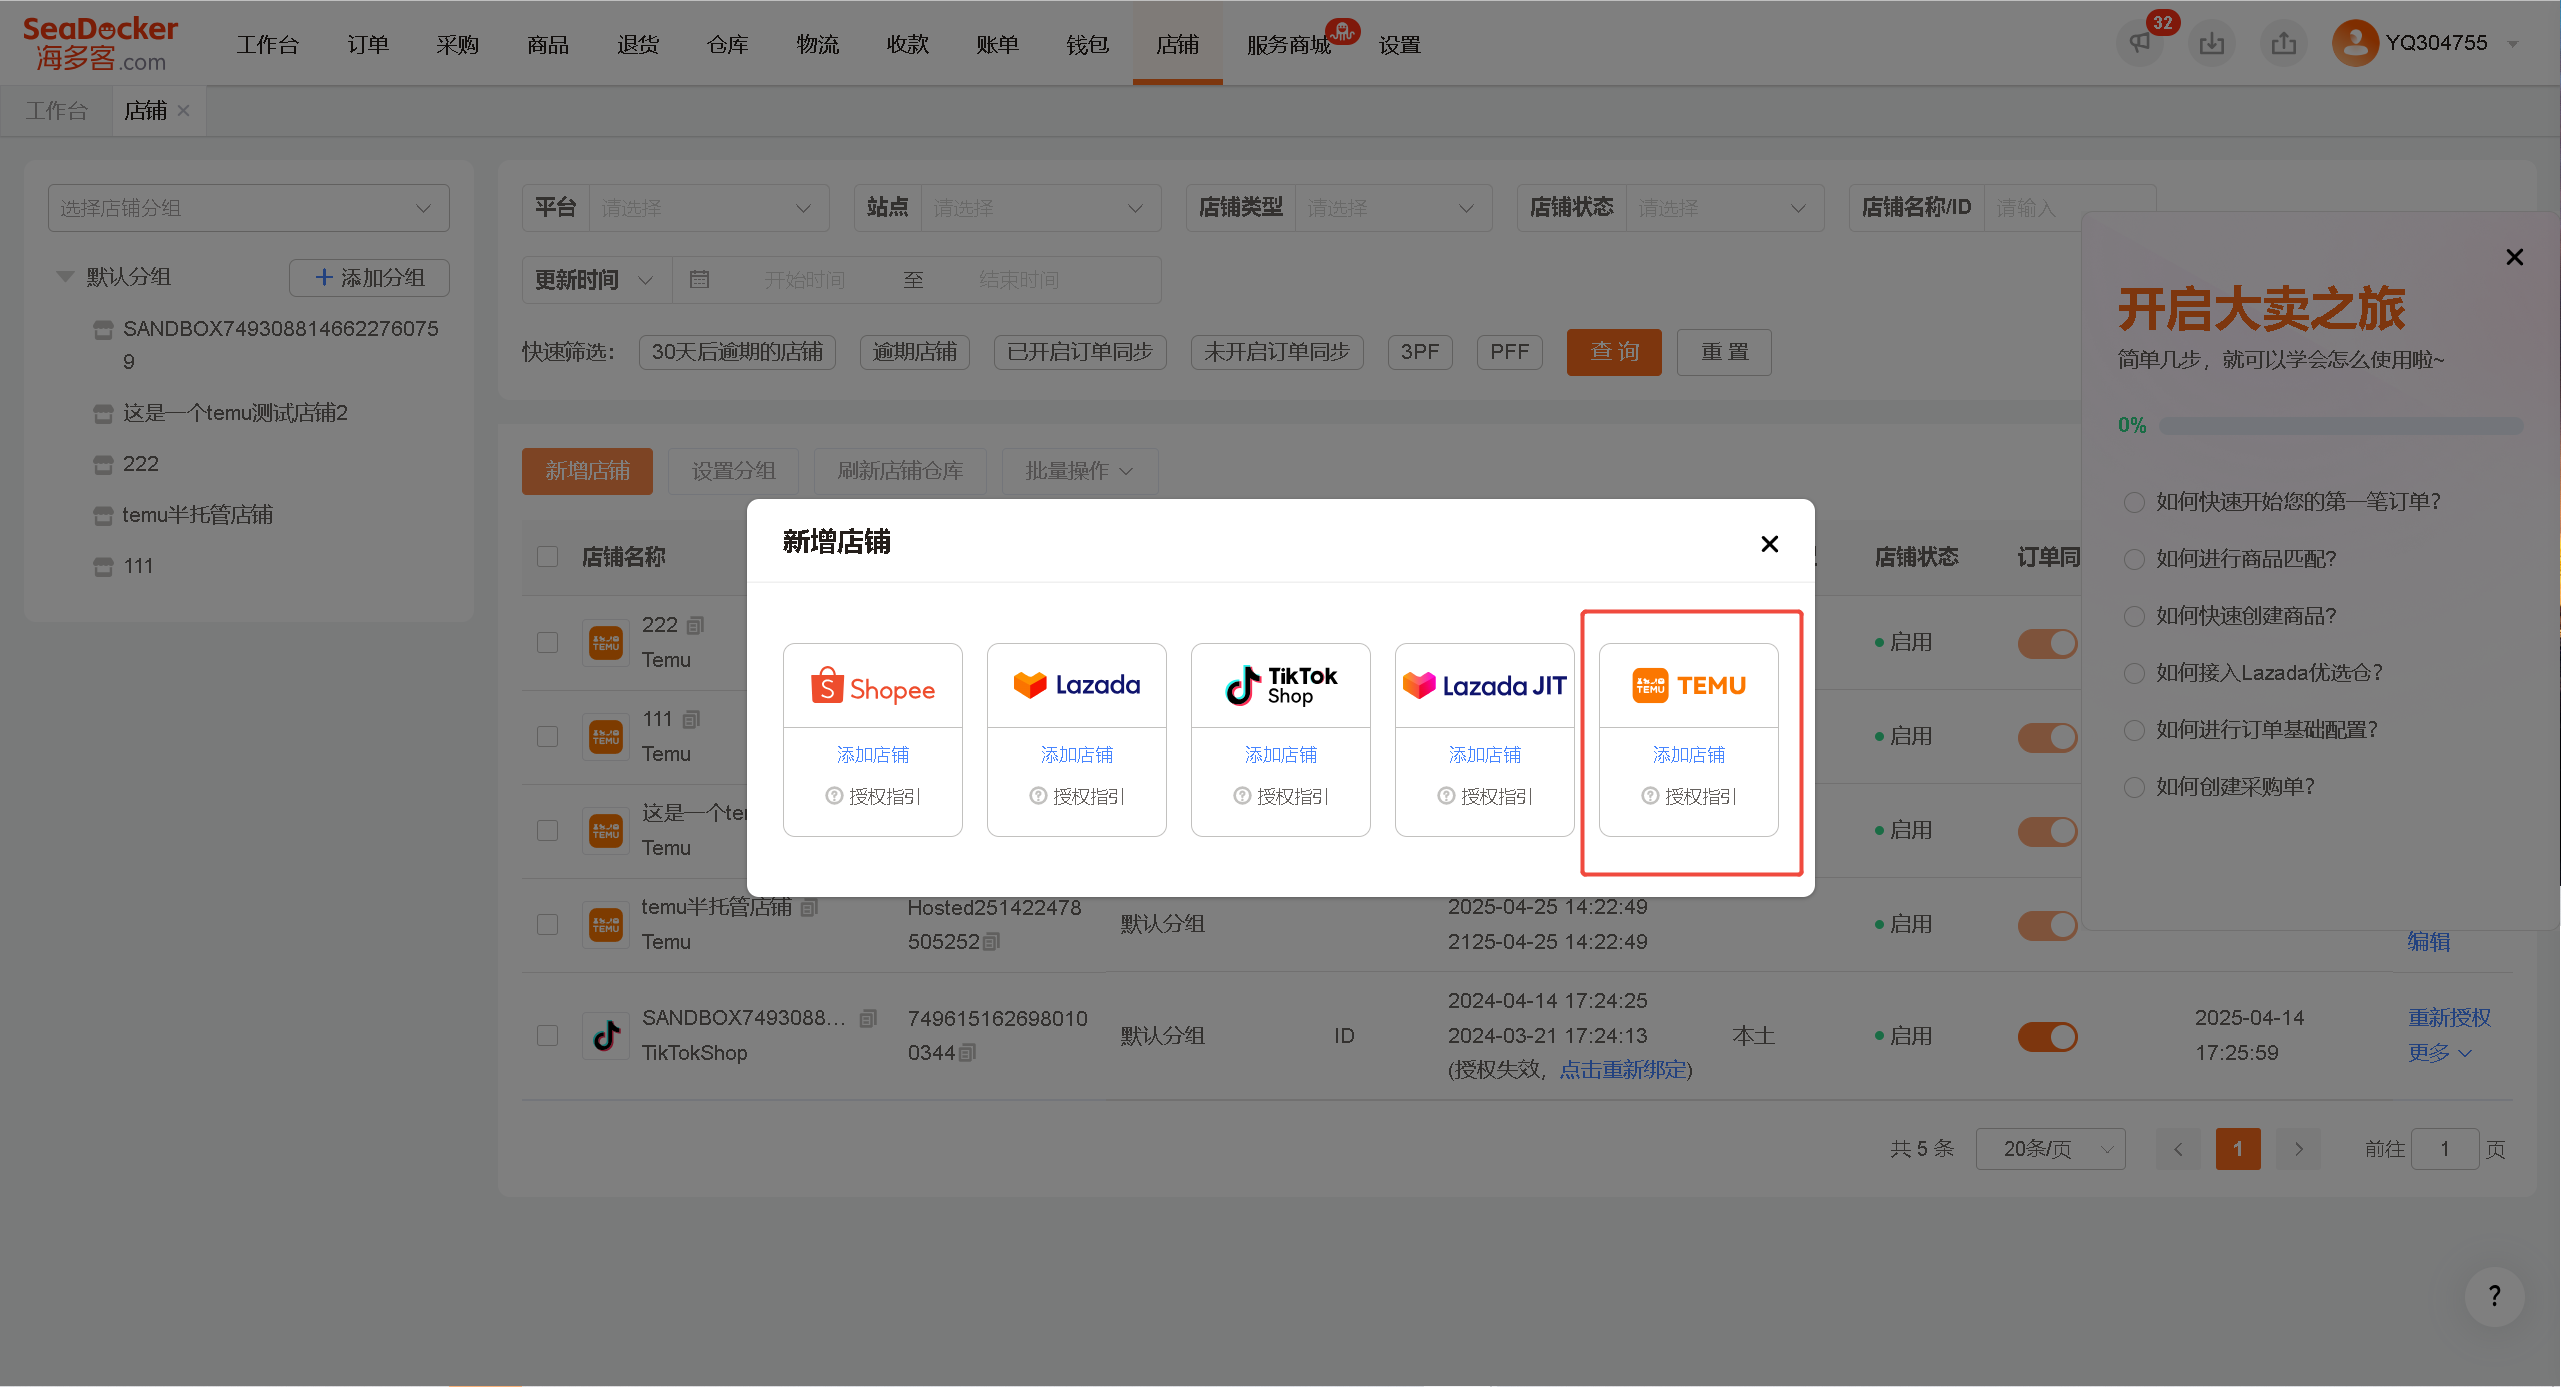Switch to the 工作台 tab

[x=56, y=111]
